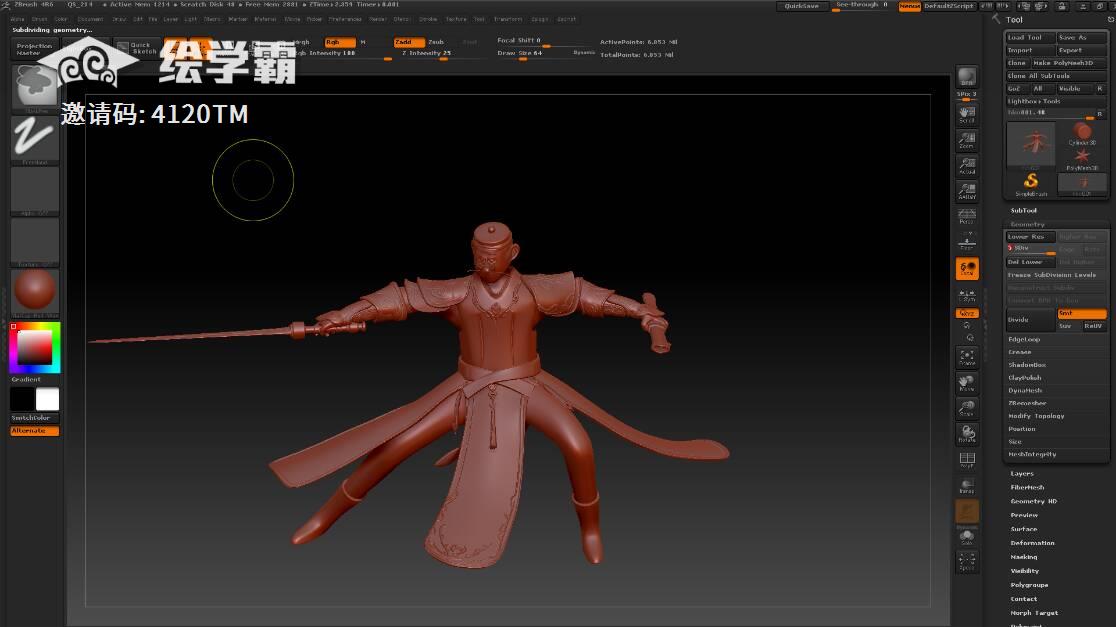The image size is (1116, 627).
Task: Open the Preferences menu
Action: click(345, 19)
